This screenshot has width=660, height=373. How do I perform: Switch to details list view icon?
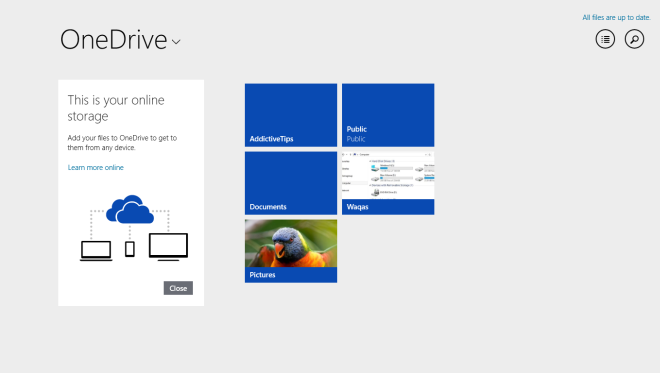(x=605, y=39)
